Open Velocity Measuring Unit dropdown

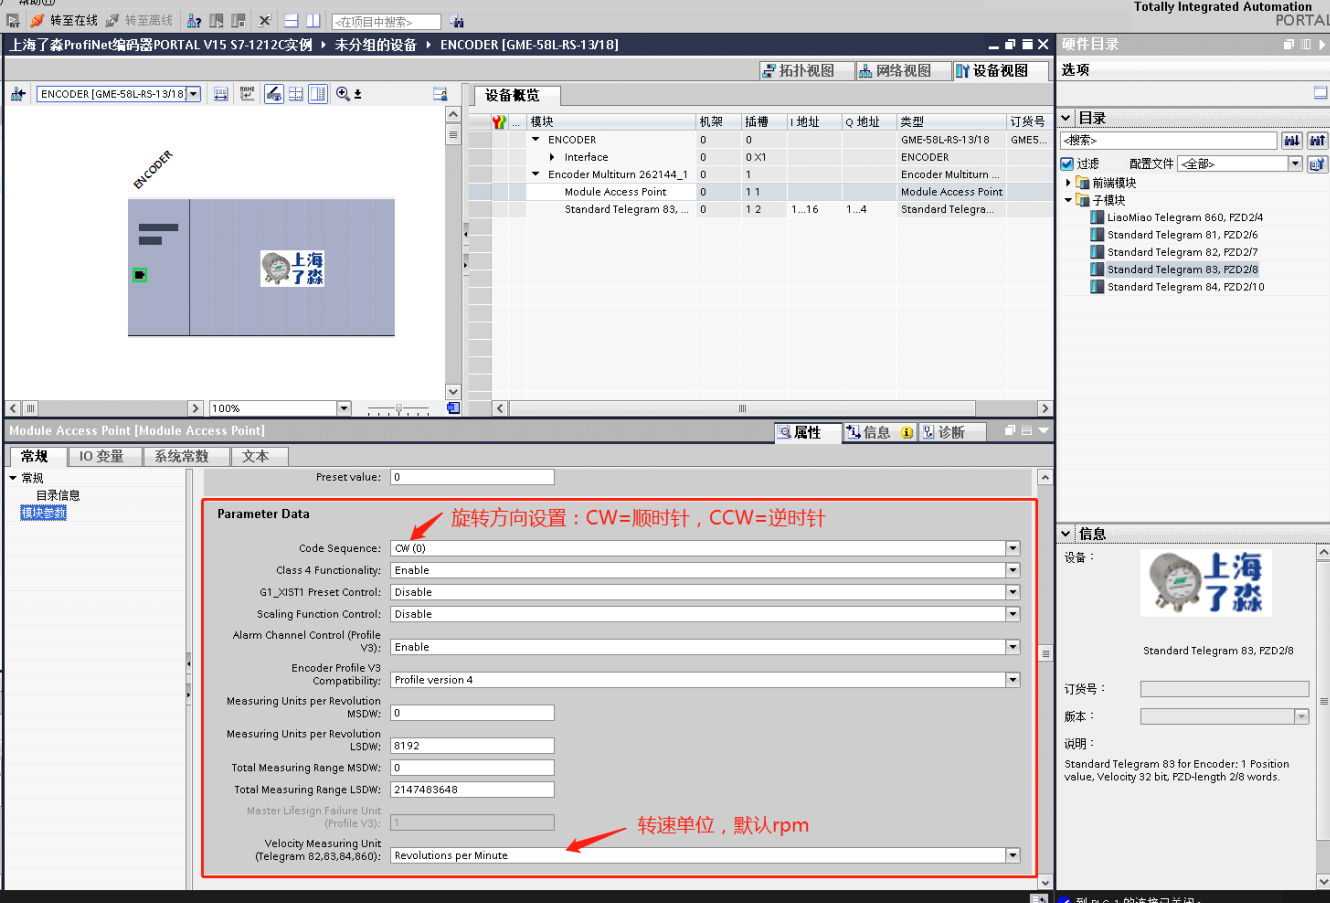[1013, 855]
